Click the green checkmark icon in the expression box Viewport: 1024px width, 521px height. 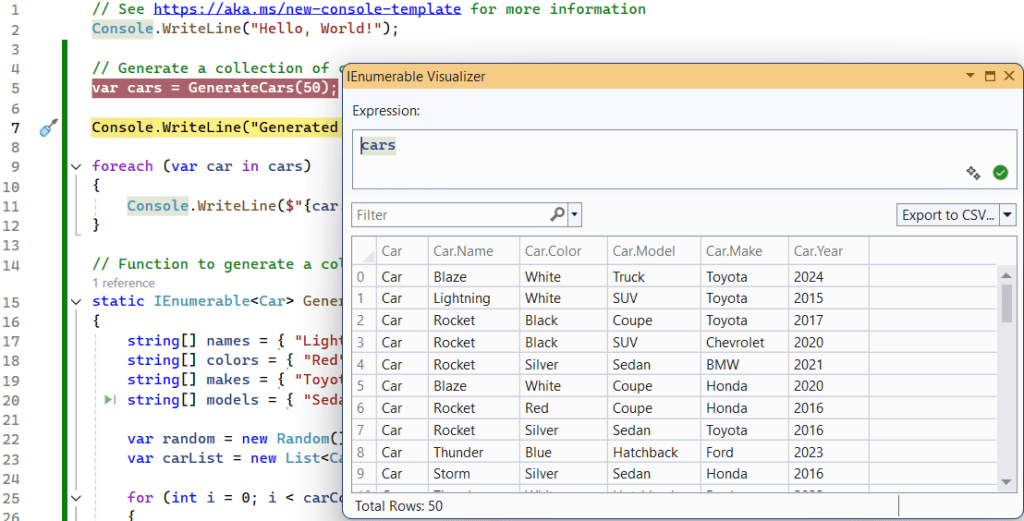(x=1000, y=173)
